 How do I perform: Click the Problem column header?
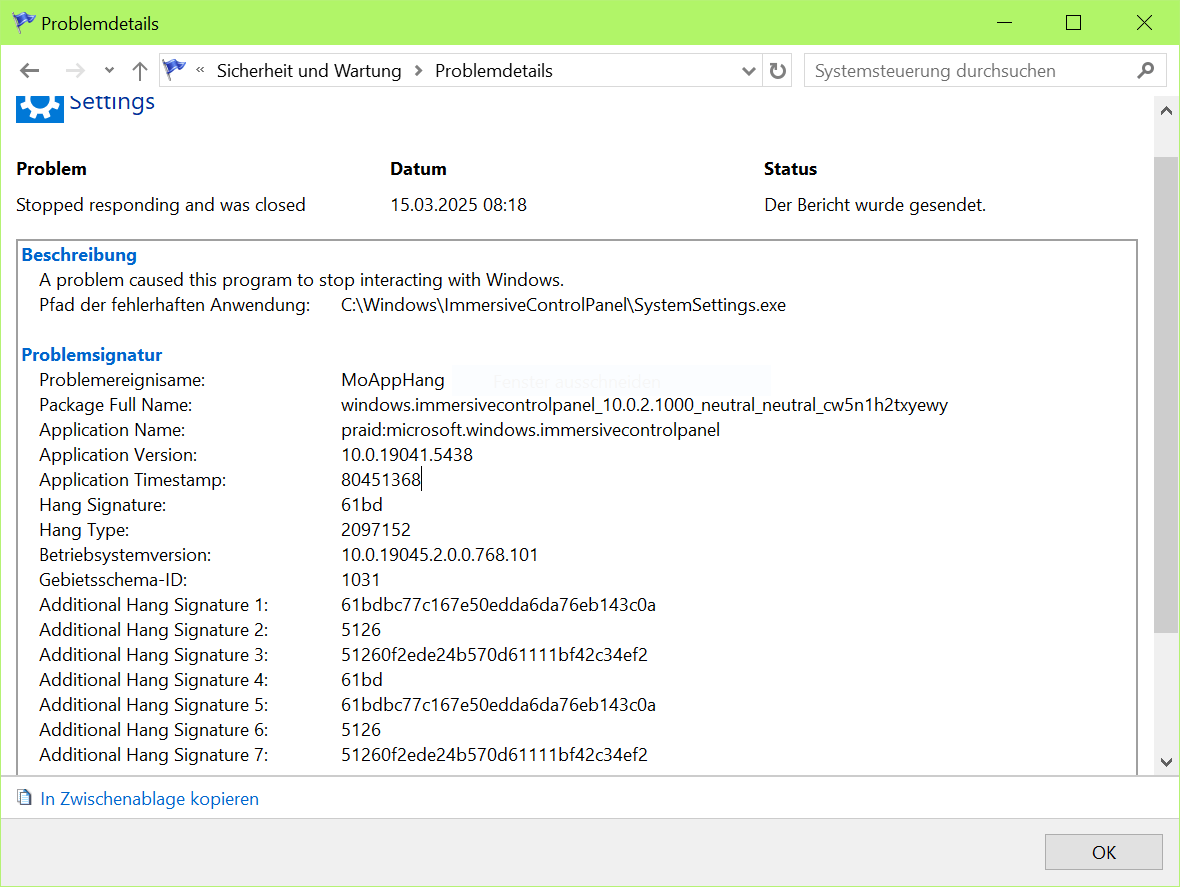point(51,169)
